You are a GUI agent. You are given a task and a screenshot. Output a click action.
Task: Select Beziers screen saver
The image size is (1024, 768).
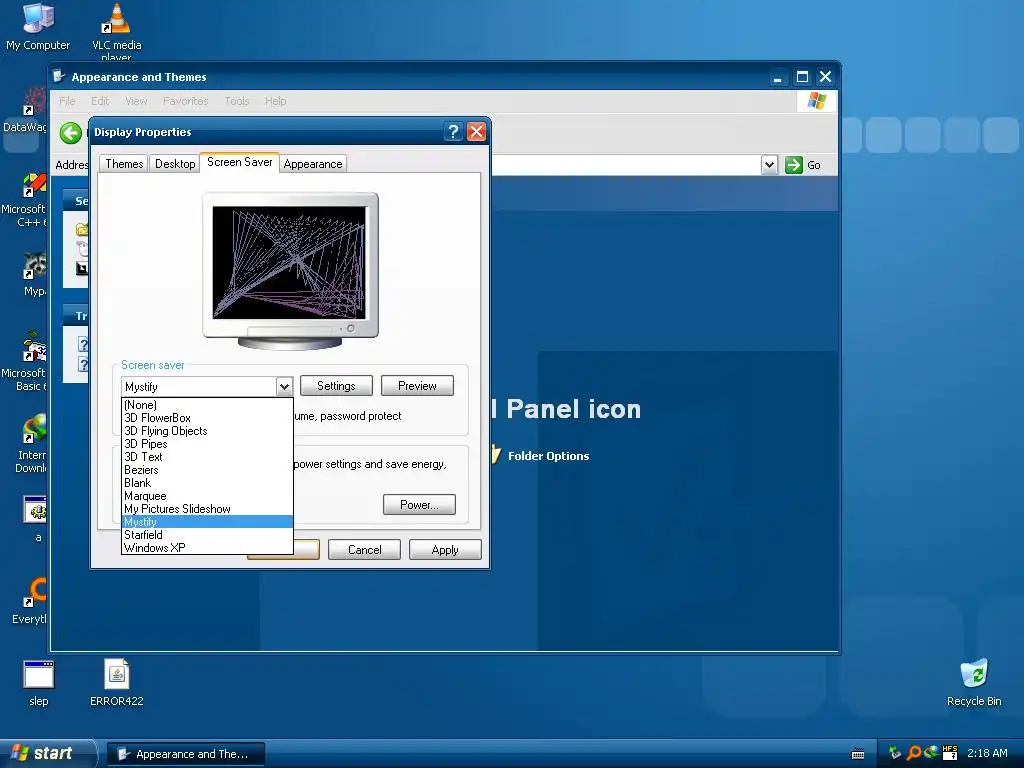[x=207, y=470]
